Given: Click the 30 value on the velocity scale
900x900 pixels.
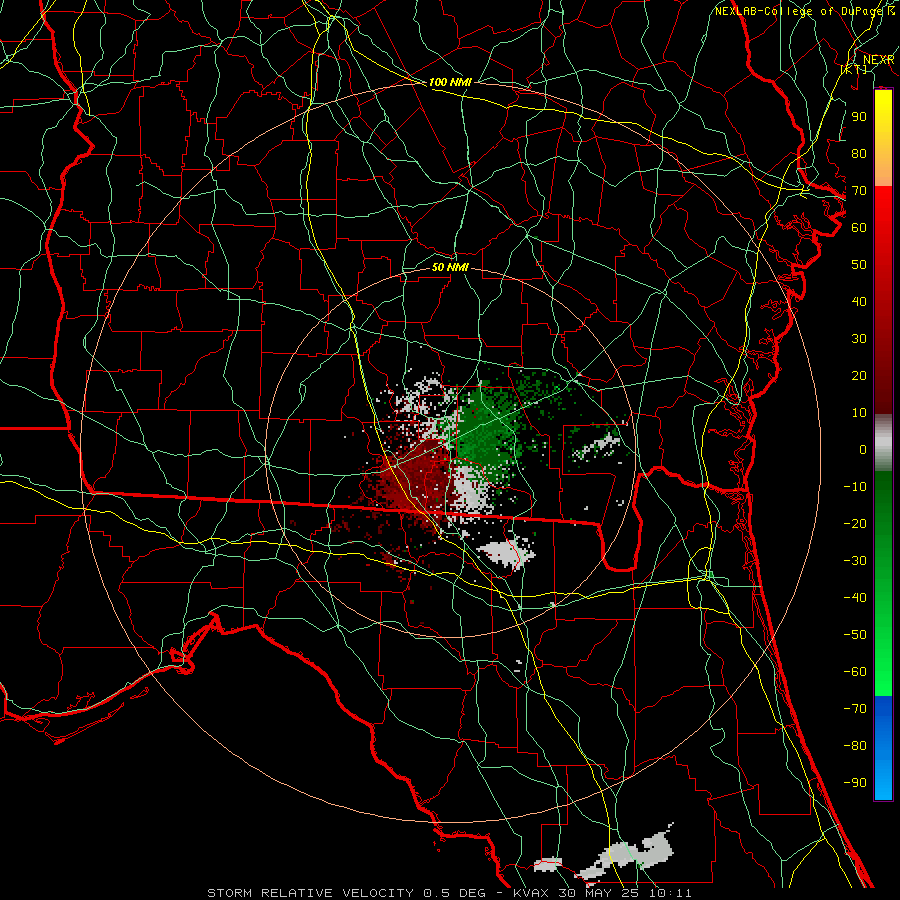Looking at the screenshot, I should [x=859, y=339].
